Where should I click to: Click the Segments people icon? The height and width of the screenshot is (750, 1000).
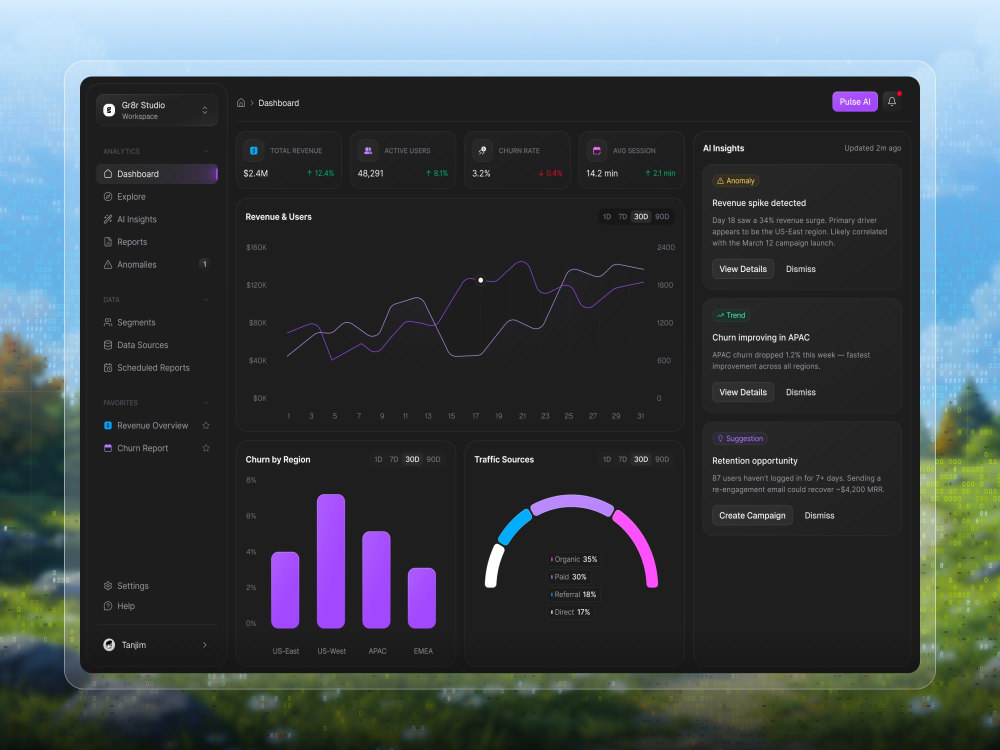click(x=108, y=322)
